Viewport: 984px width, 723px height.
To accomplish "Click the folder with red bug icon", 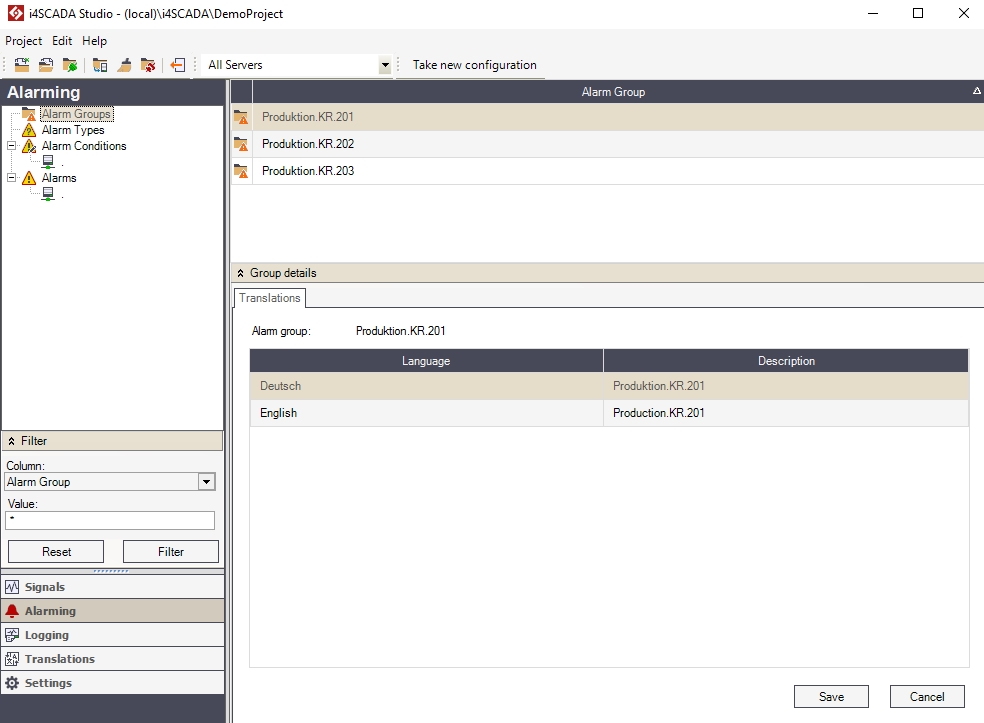I will [x=148, y=65].
